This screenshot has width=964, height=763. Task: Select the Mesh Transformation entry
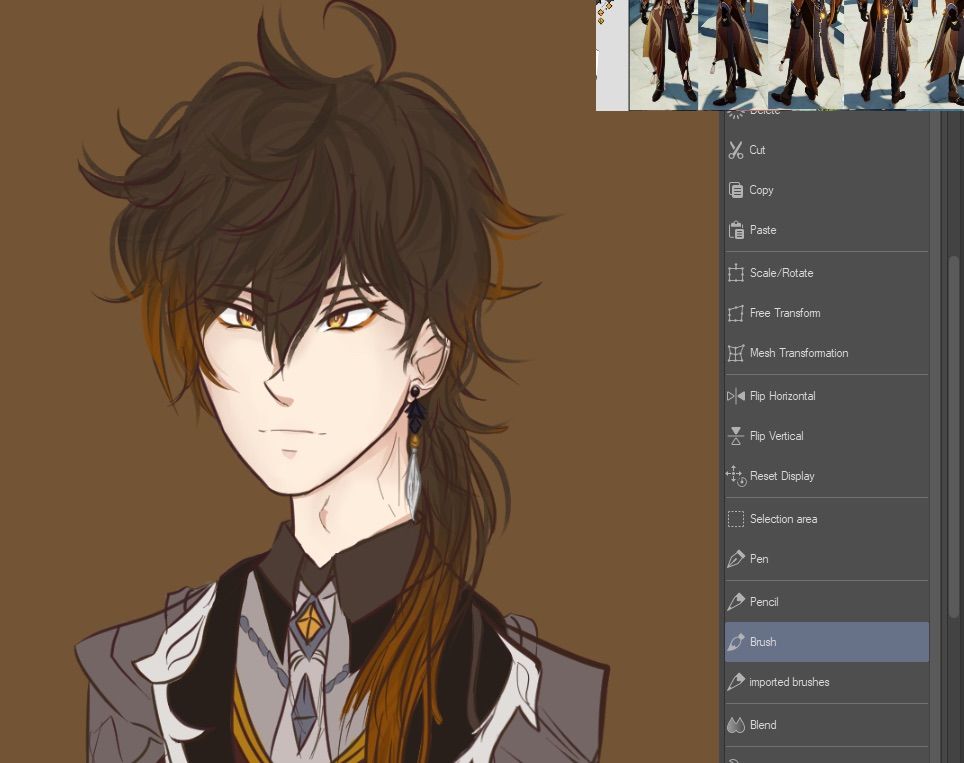click(827, 353)
